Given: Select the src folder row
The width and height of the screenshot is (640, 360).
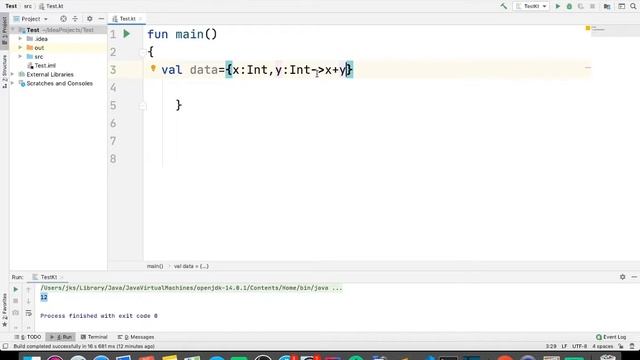Looking at the screenshot, I should coord(58,57).
